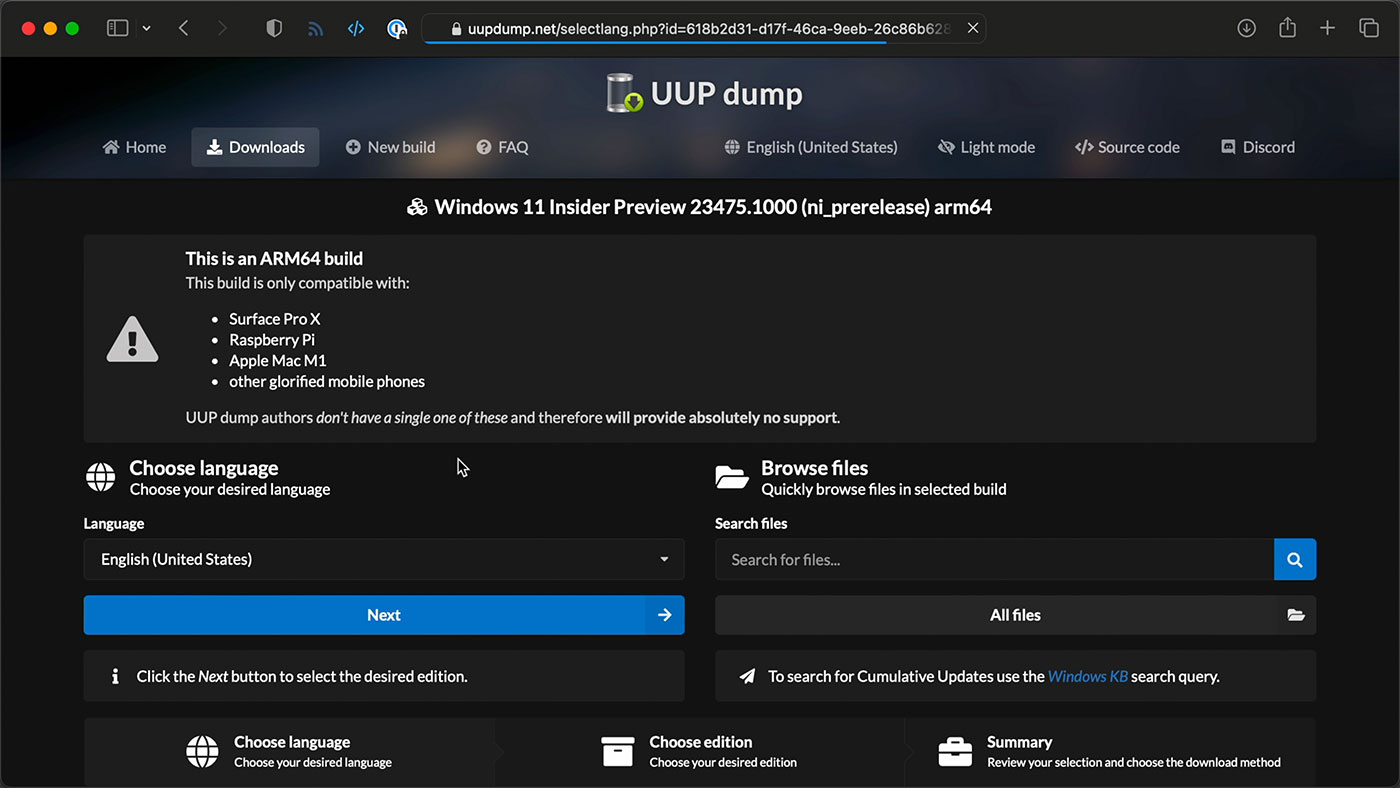Click the folder icon on All files
The width and height of the screenshot is (1400, 788).
(1296, 615)
